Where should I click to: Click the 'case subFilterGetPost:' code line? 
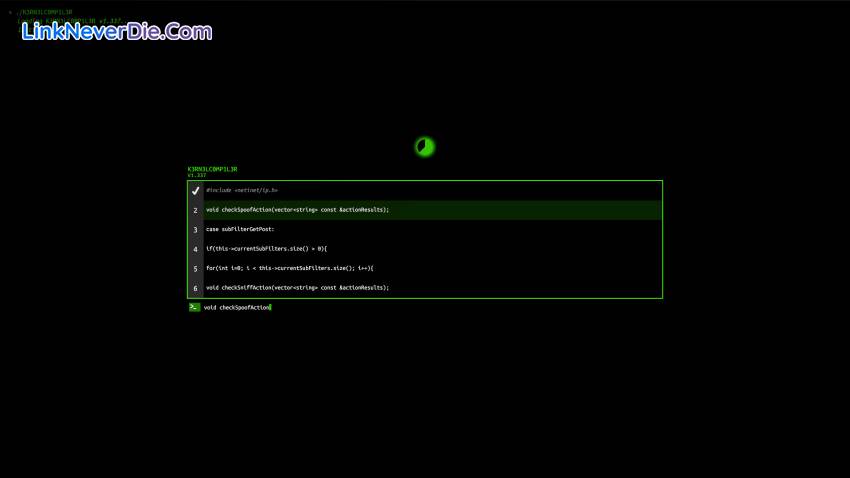coord(240,229)
